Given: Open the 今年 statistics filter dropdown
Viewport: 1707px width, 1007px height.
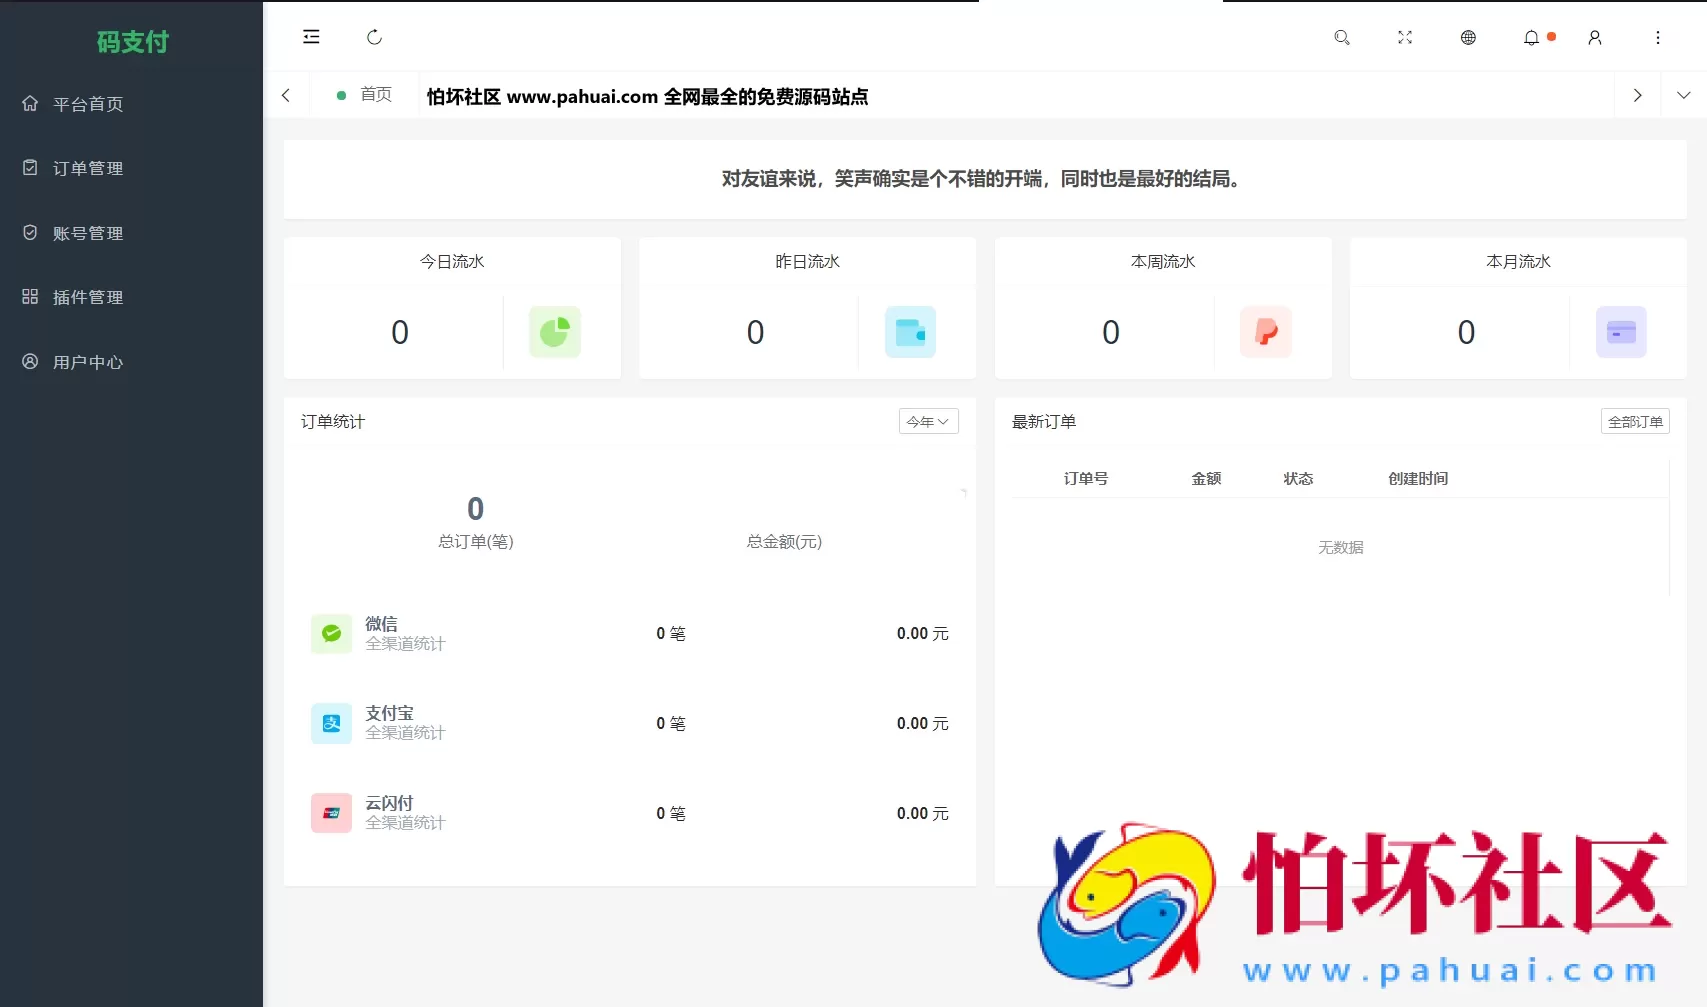Looking at the screenshot, I should click(928, 421).
